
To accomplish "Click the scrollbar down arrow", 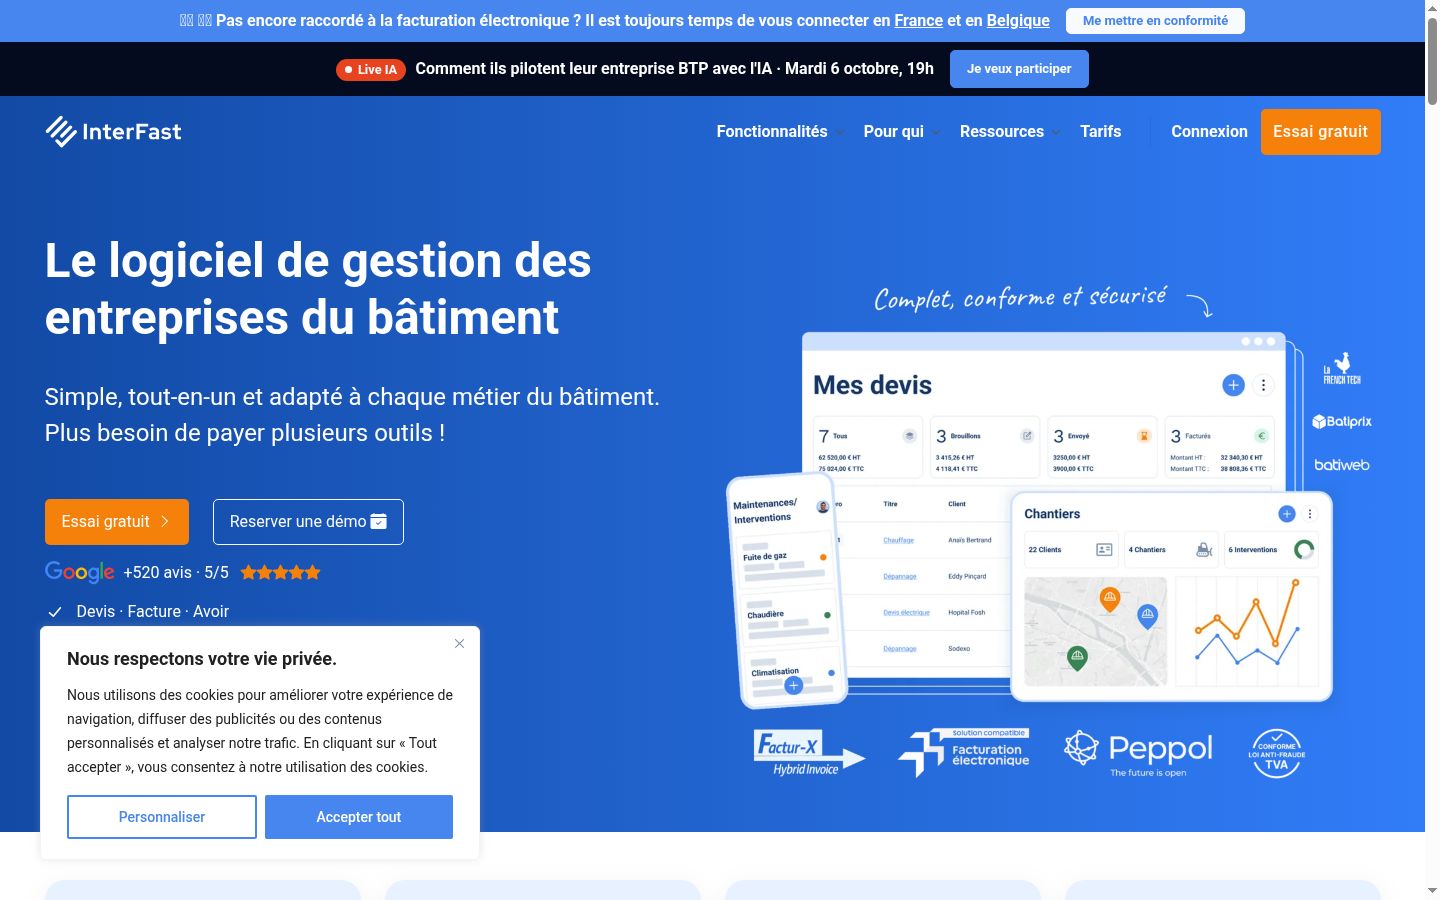I will [1432, 890].
